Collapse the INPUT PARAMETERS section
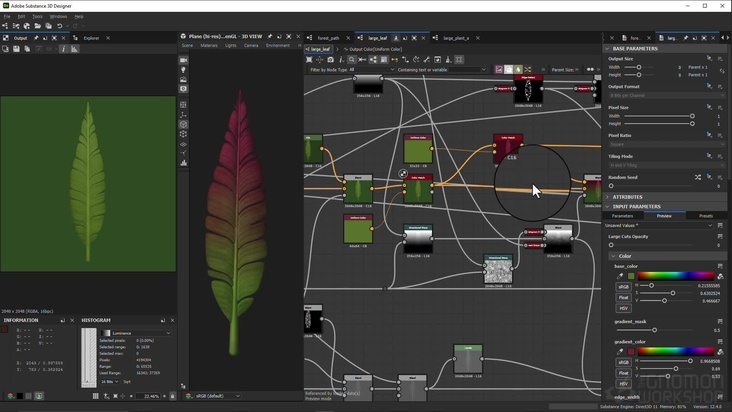Viewport: 732px width, 412px height. [x=607, y=206]
